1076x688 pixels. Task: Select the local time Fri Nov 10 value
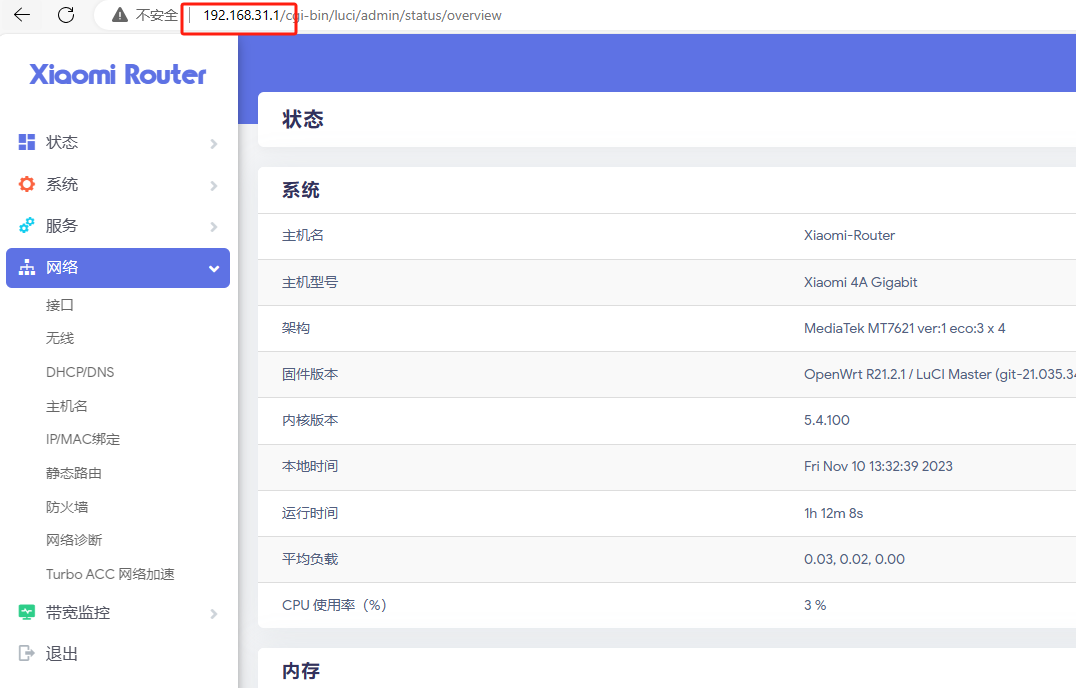(878, 466)
